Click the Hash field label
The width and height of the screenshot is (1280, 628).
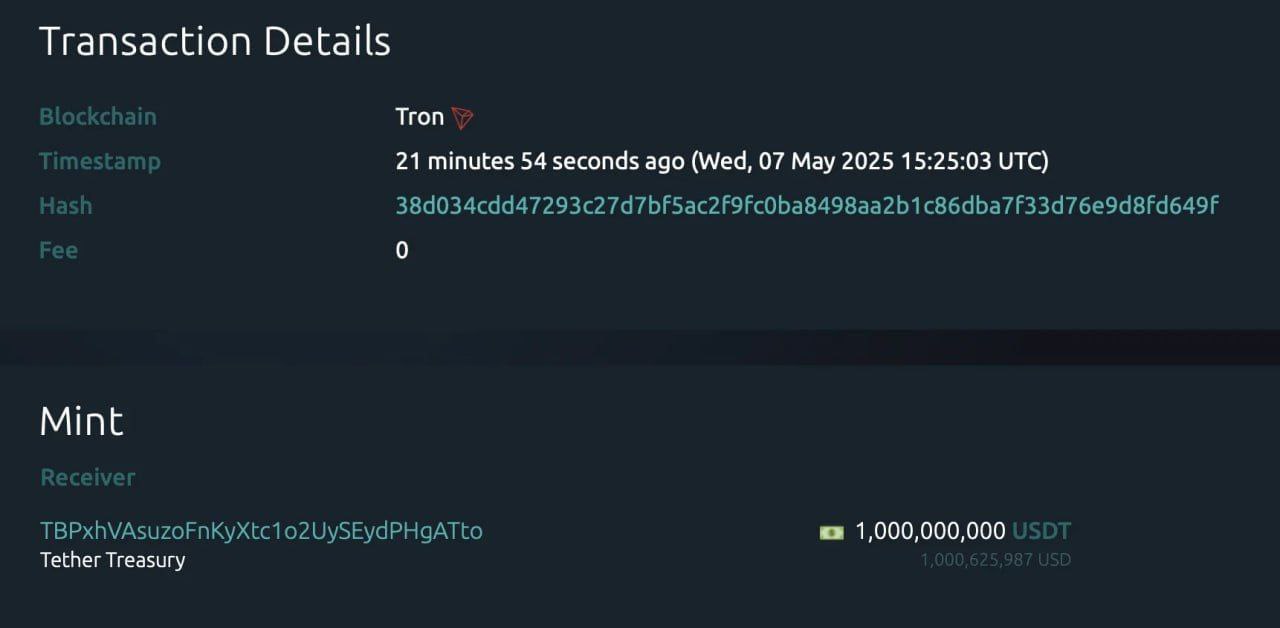click(x=65, y=206)
